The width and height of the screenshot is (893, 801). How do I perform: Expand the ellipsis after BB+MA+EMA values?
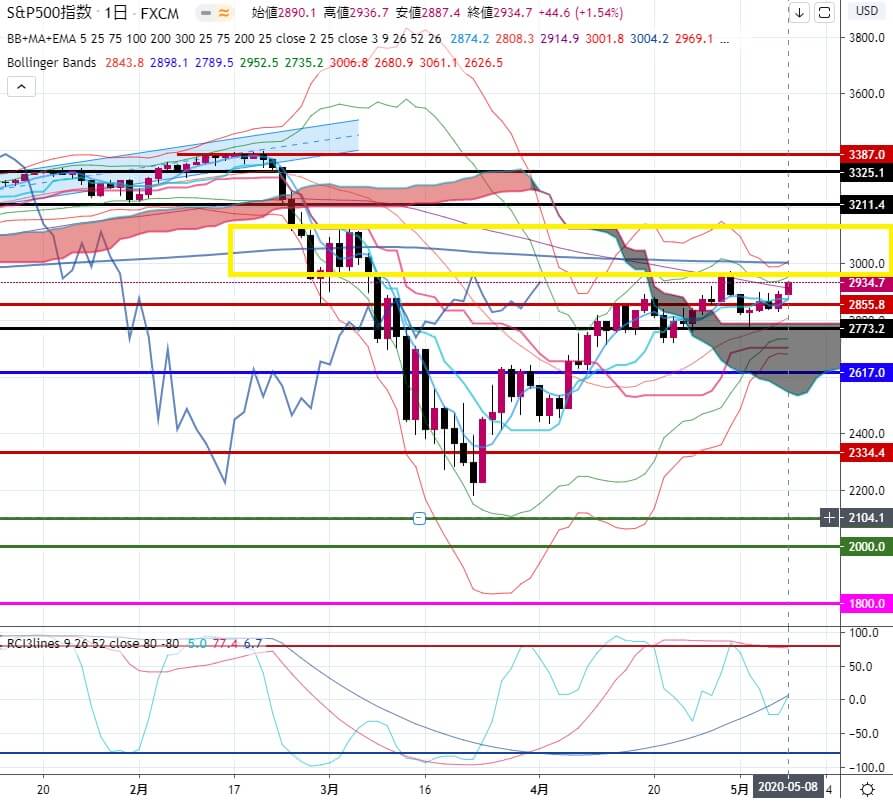point(724,39)
